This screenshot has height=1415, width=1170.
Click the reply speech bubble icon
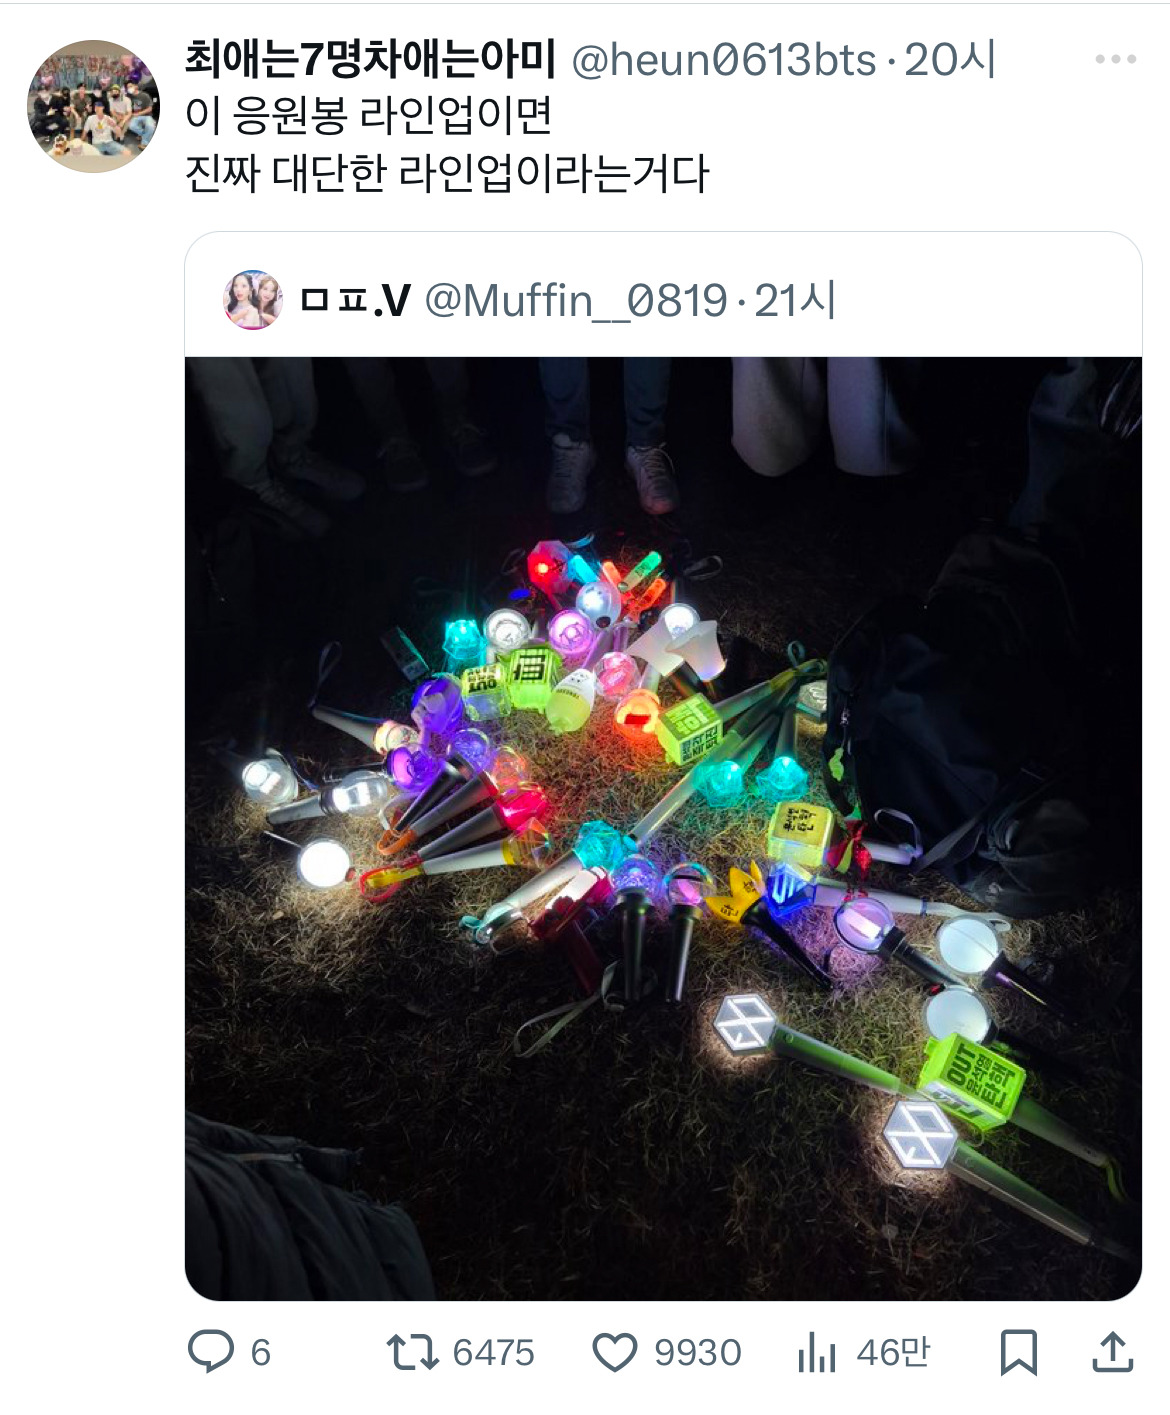coord(211,1352)
